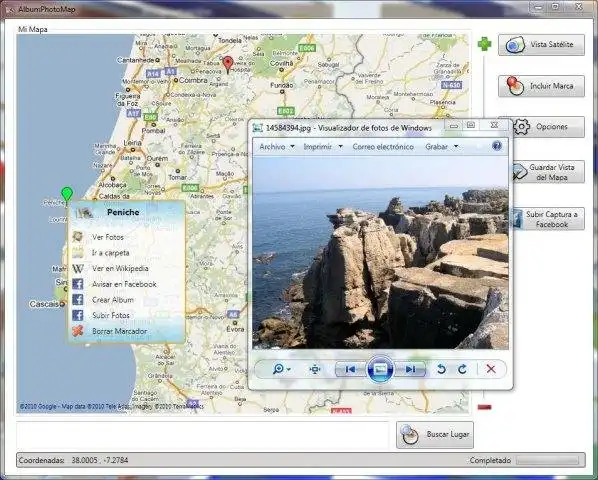Screen dimensions: 598x480
Task: Click Facebook icon beside Subir Fotos
Action: (x=78, y=315)
